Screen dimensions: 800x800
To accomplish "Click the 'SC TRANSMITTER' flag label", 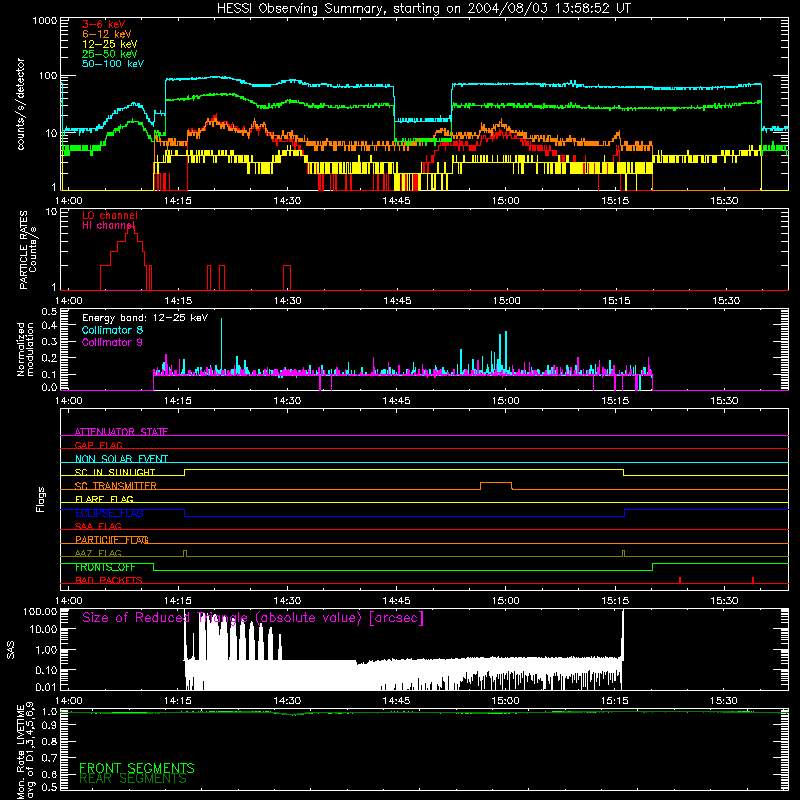I will coord(115,486).
